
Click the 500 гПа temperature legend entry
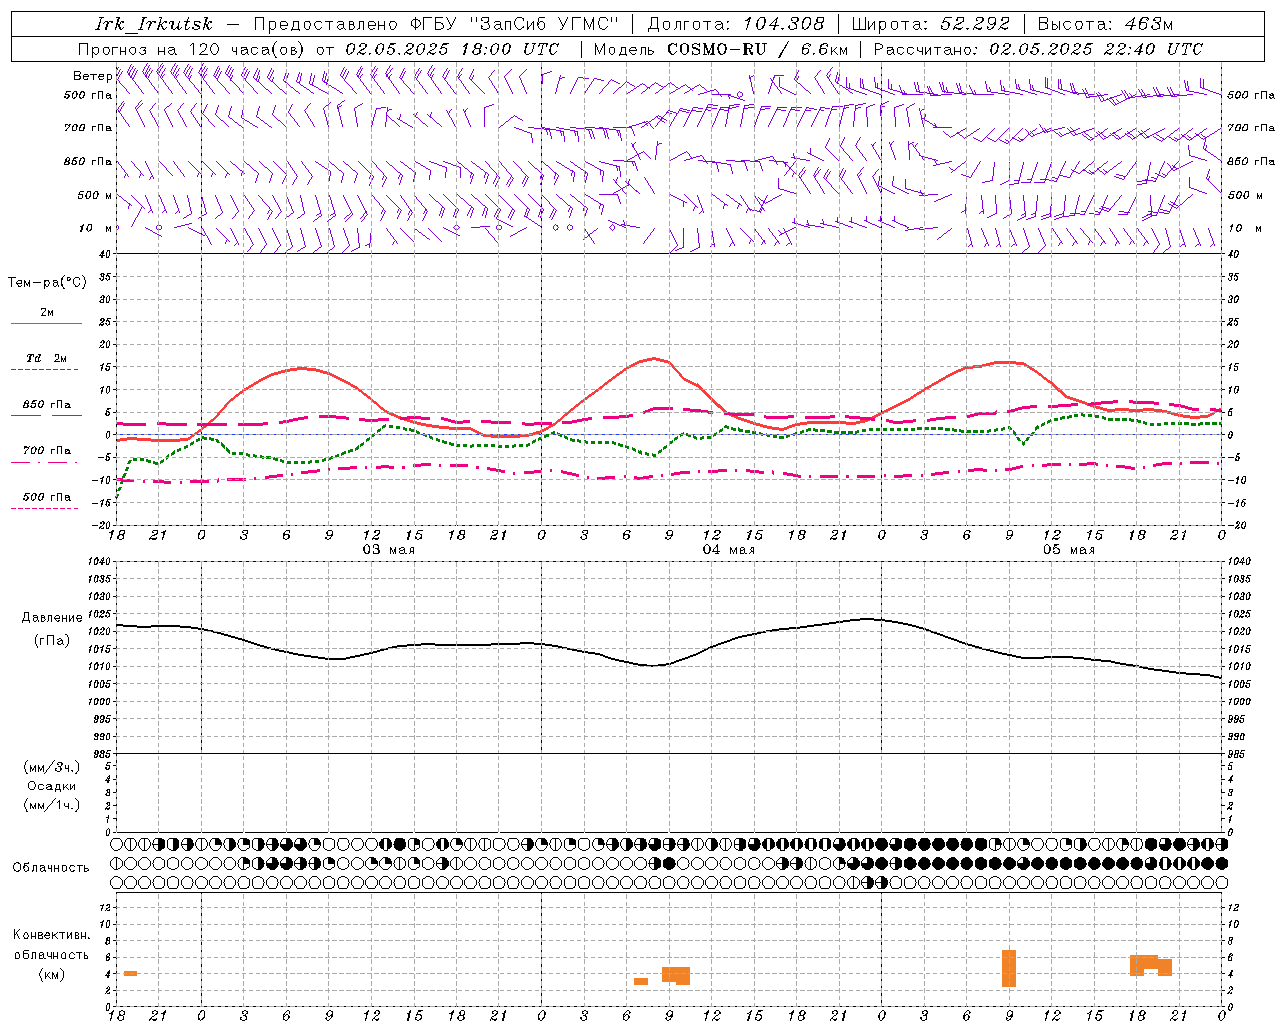coord(47,497)
